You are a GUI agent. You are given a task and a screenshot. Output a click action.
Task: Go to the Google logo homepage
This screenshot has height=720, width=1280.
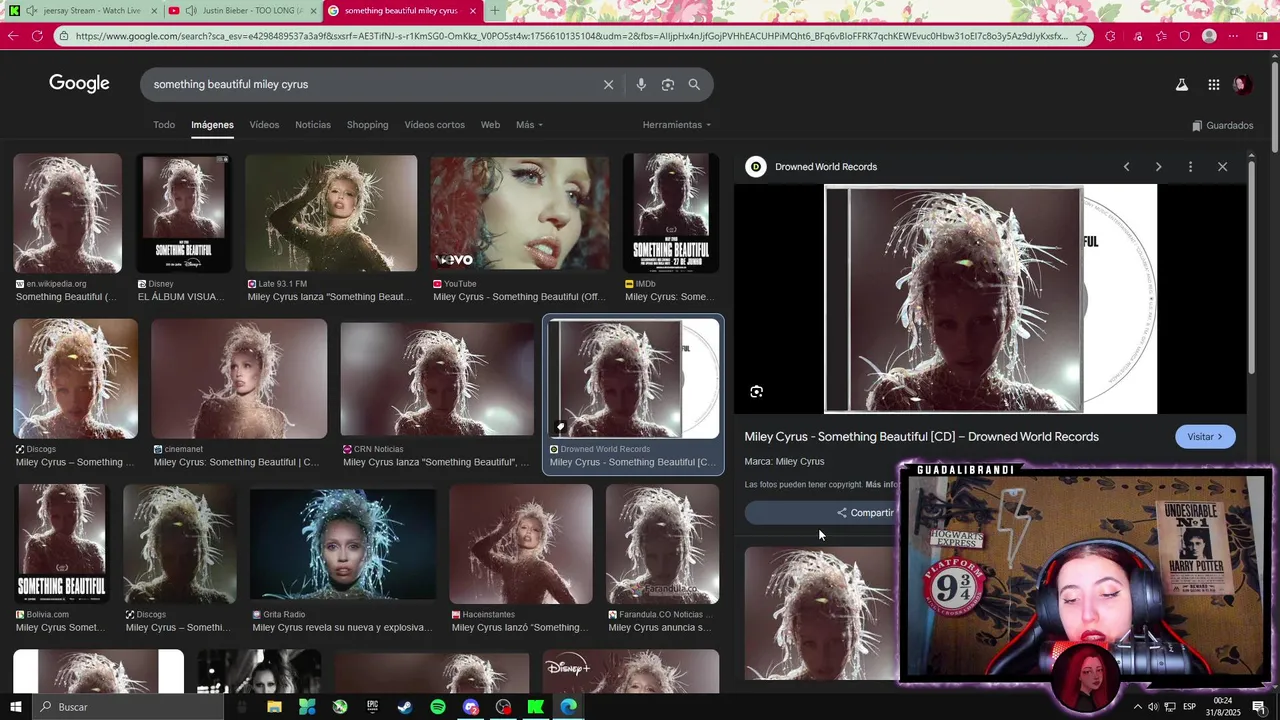pos(79,84)
